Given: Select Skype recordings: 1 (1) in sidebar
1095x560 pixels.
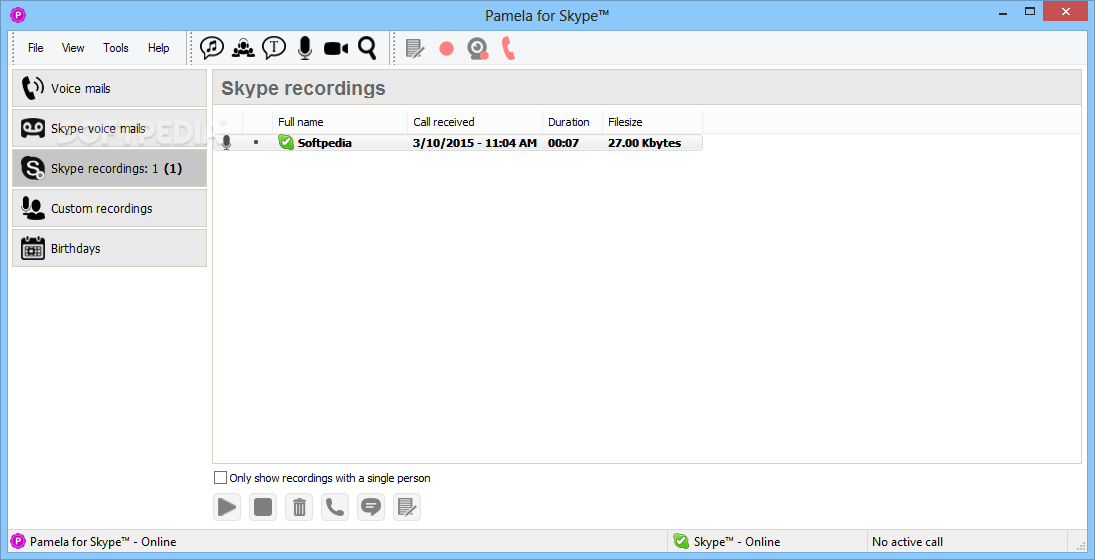Looking at the screenshot, I should click(110, 168).
